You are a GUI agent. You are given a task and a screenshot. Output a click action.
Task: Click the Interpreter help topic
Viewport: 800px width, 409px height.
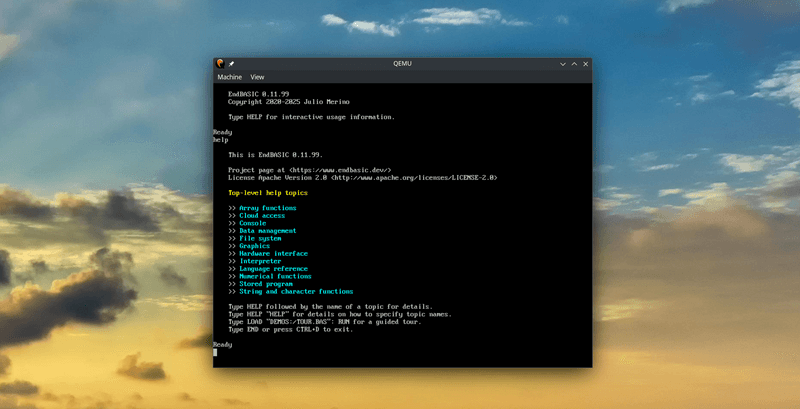tap(260, 261)
